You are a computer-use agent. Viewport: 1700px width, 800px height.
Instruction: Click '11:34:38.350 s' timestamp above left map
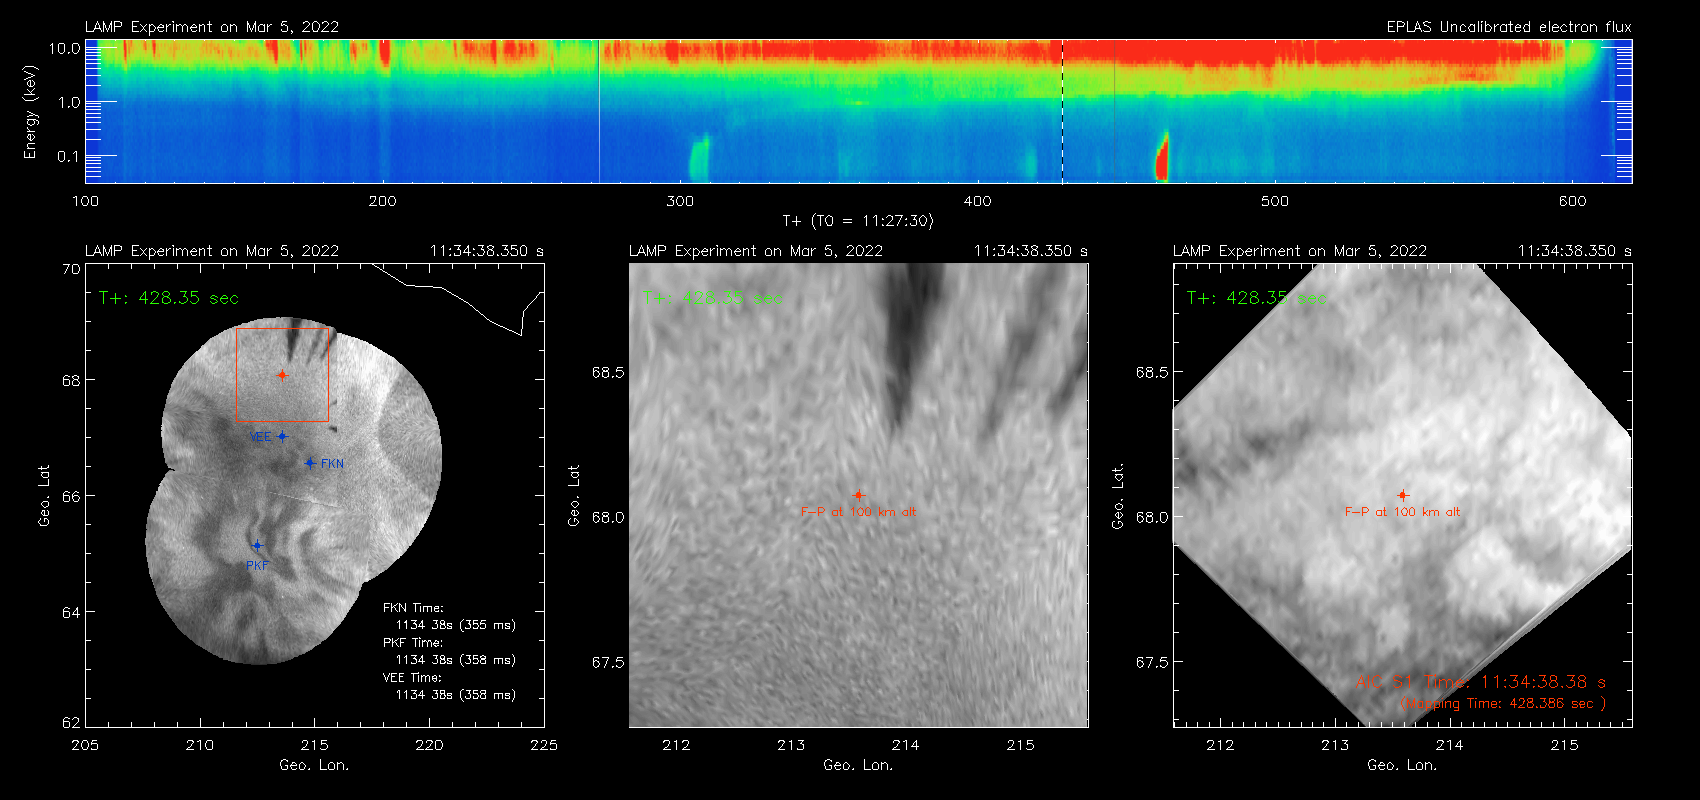pos(487,251)
